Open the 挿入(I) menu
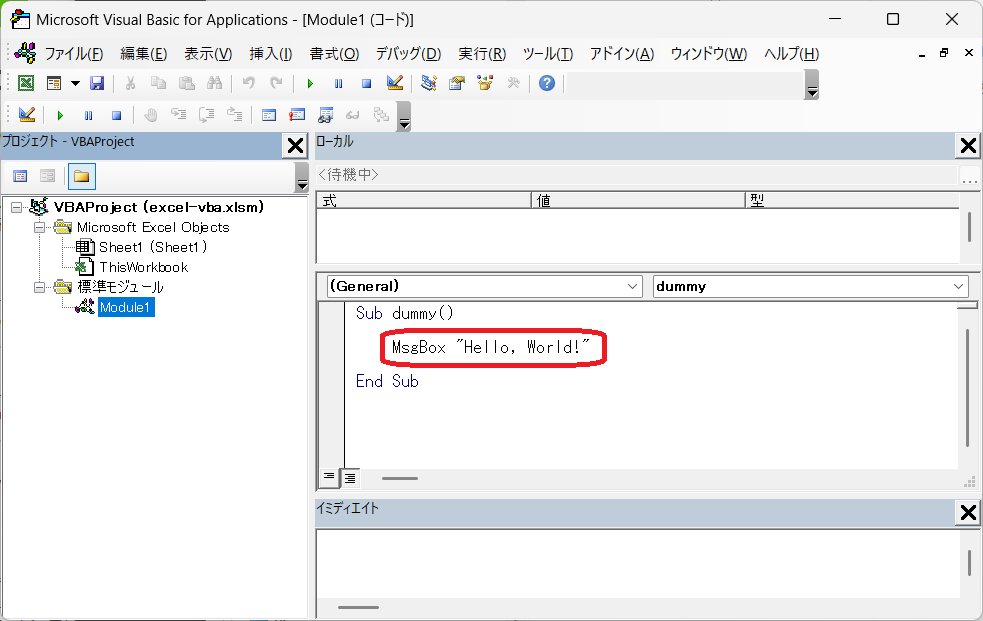This screenshot has width=983, height=621. coord(271,54)
